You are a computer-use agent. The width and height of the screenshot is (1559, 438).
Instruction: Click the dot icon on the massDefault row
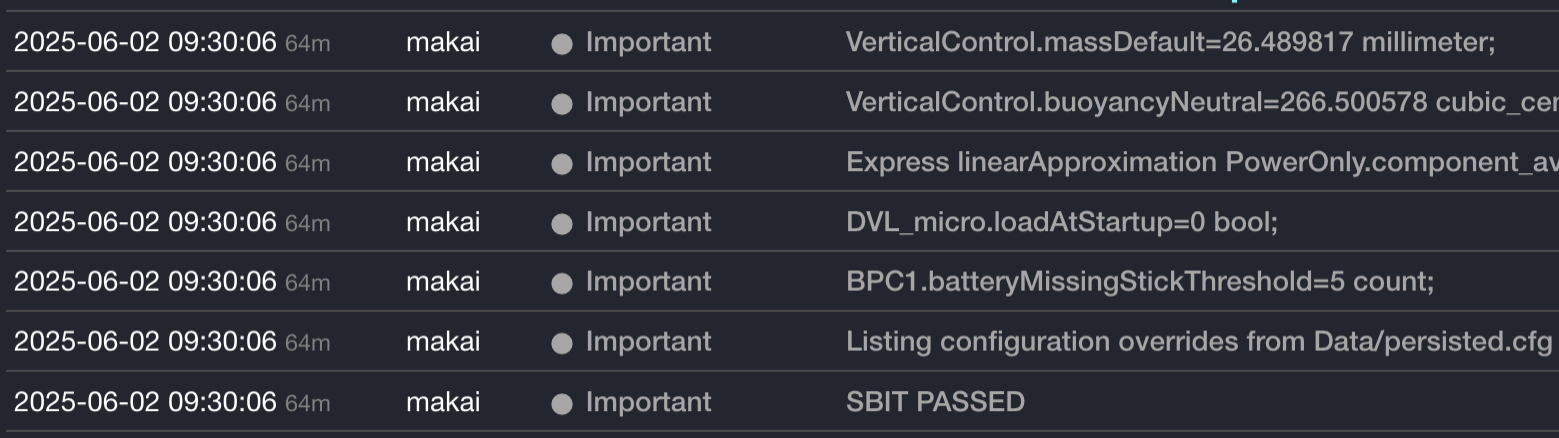562,43
